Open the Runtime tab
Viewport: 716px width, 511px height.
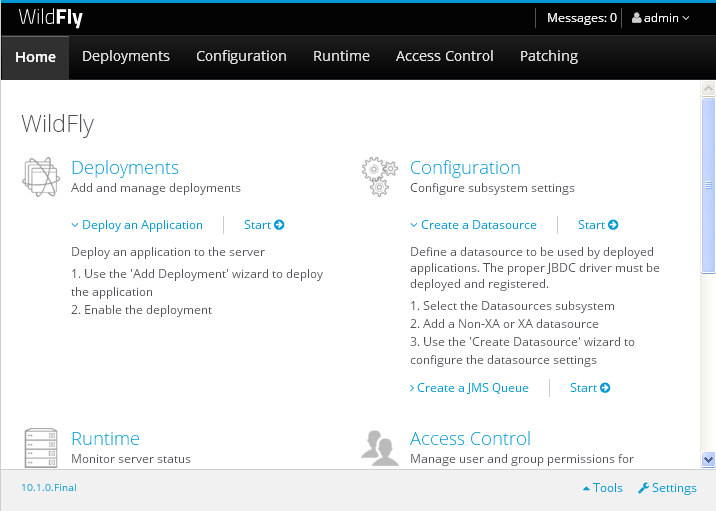[341, 56]
